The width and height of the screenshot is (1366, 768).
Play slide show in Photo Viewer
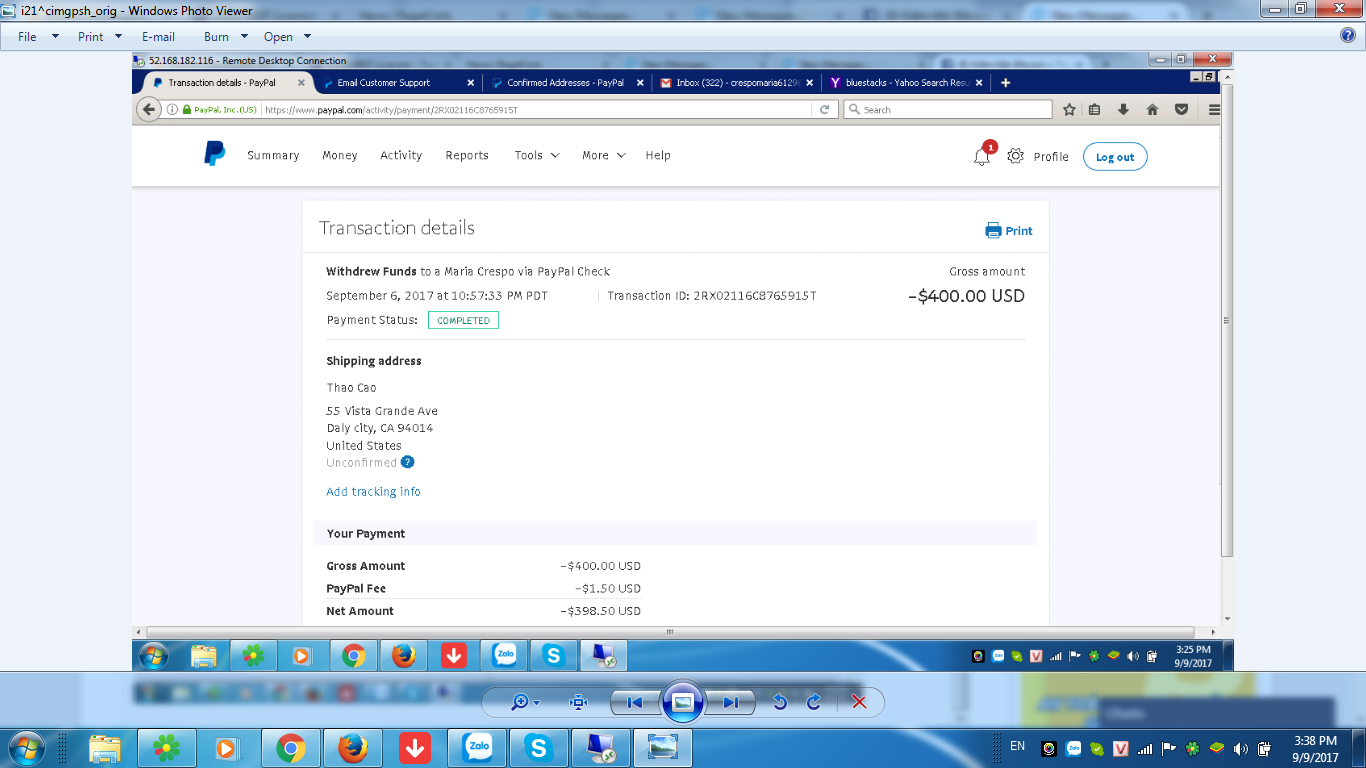(683, 702)
